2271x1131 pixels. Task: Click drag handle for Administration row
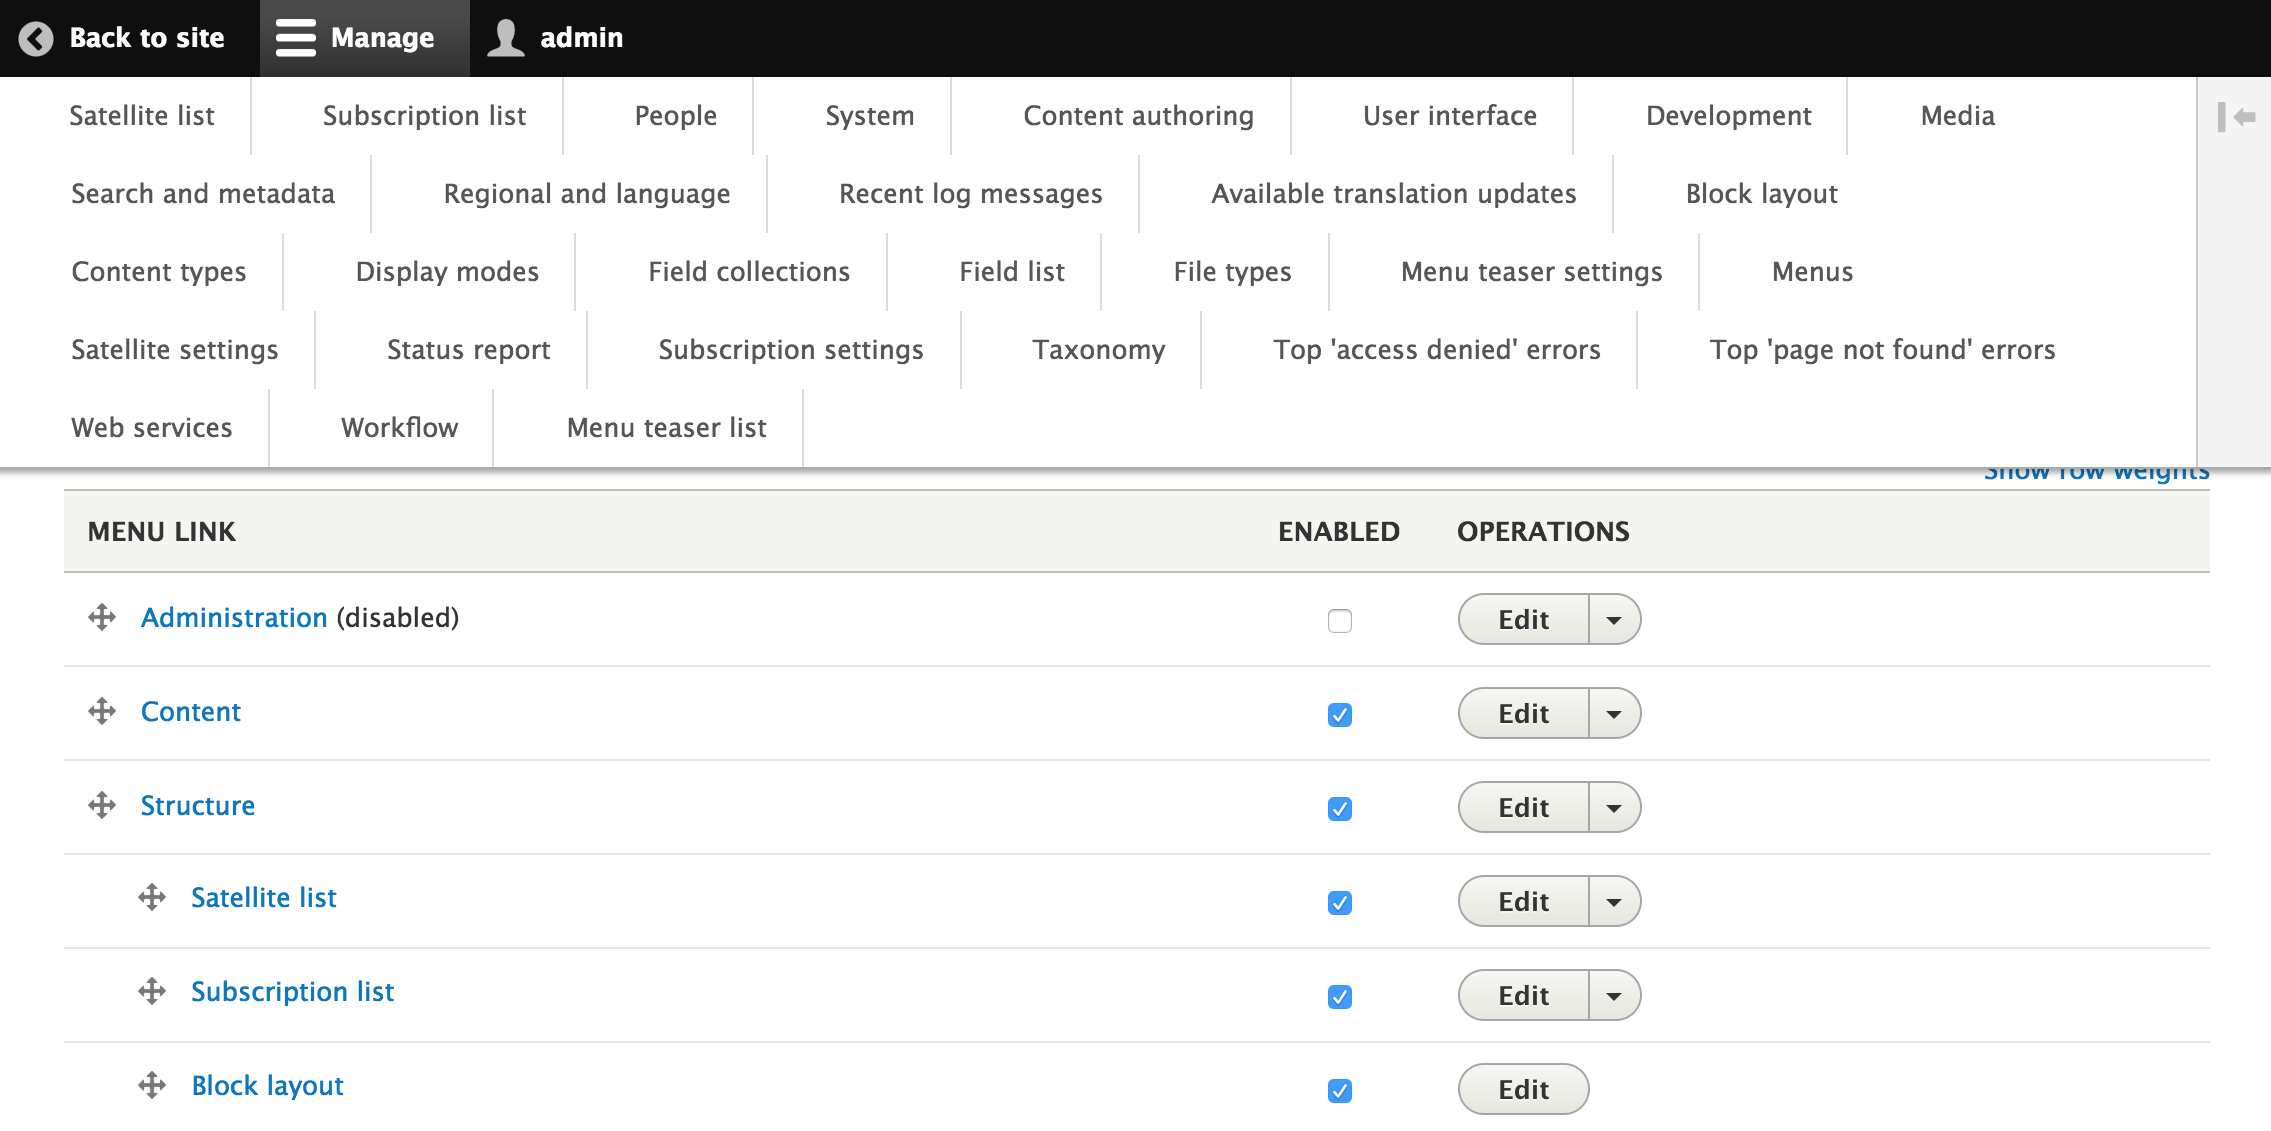pyautogui.click(x=102, y=617)
